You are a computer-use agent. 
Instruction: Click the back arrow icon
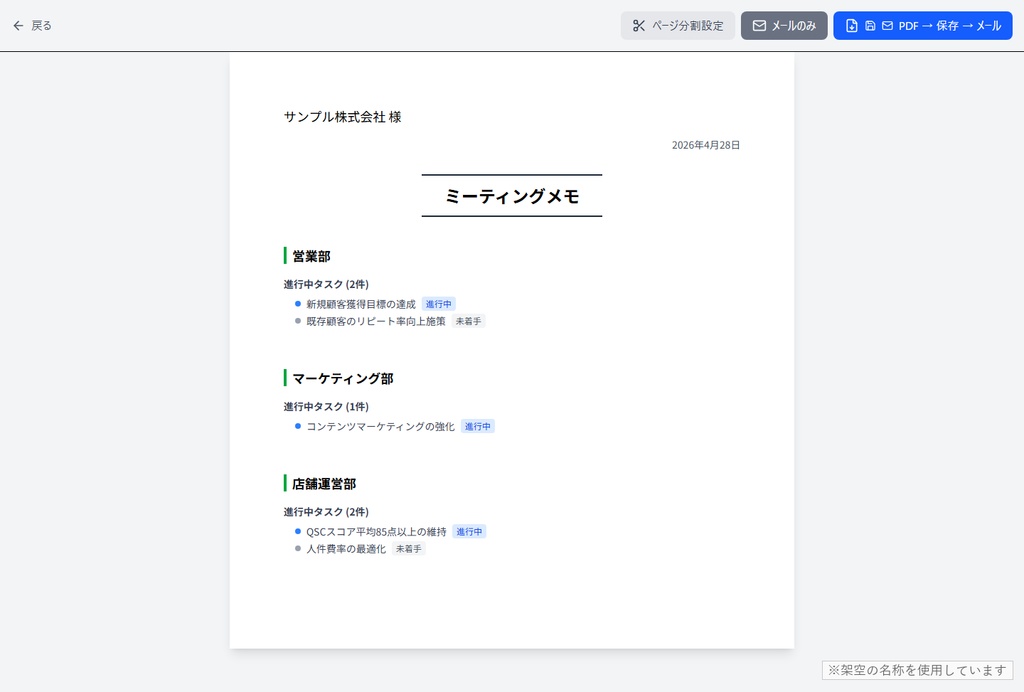(x=18, y=25)
